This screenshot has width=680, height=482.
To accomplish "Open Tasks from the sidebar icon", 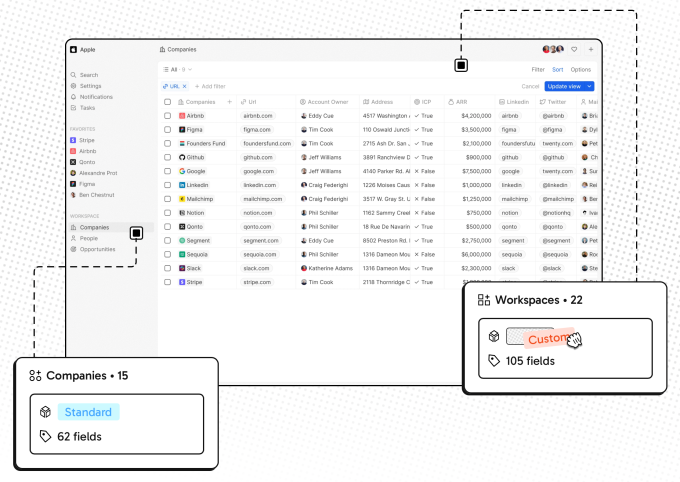I will (74, 108).
